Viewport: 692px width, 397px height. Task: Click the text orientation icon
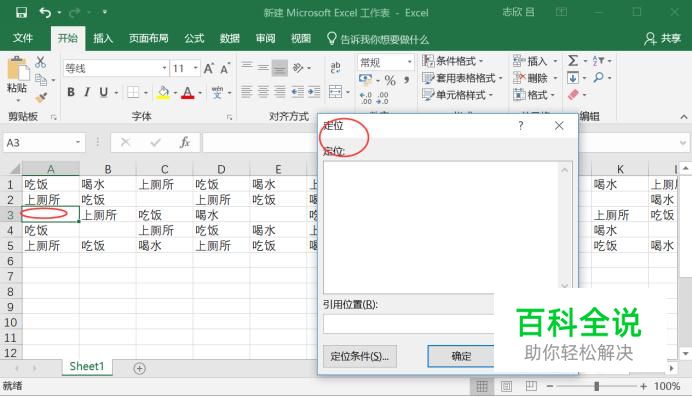[x=298, y=67]
